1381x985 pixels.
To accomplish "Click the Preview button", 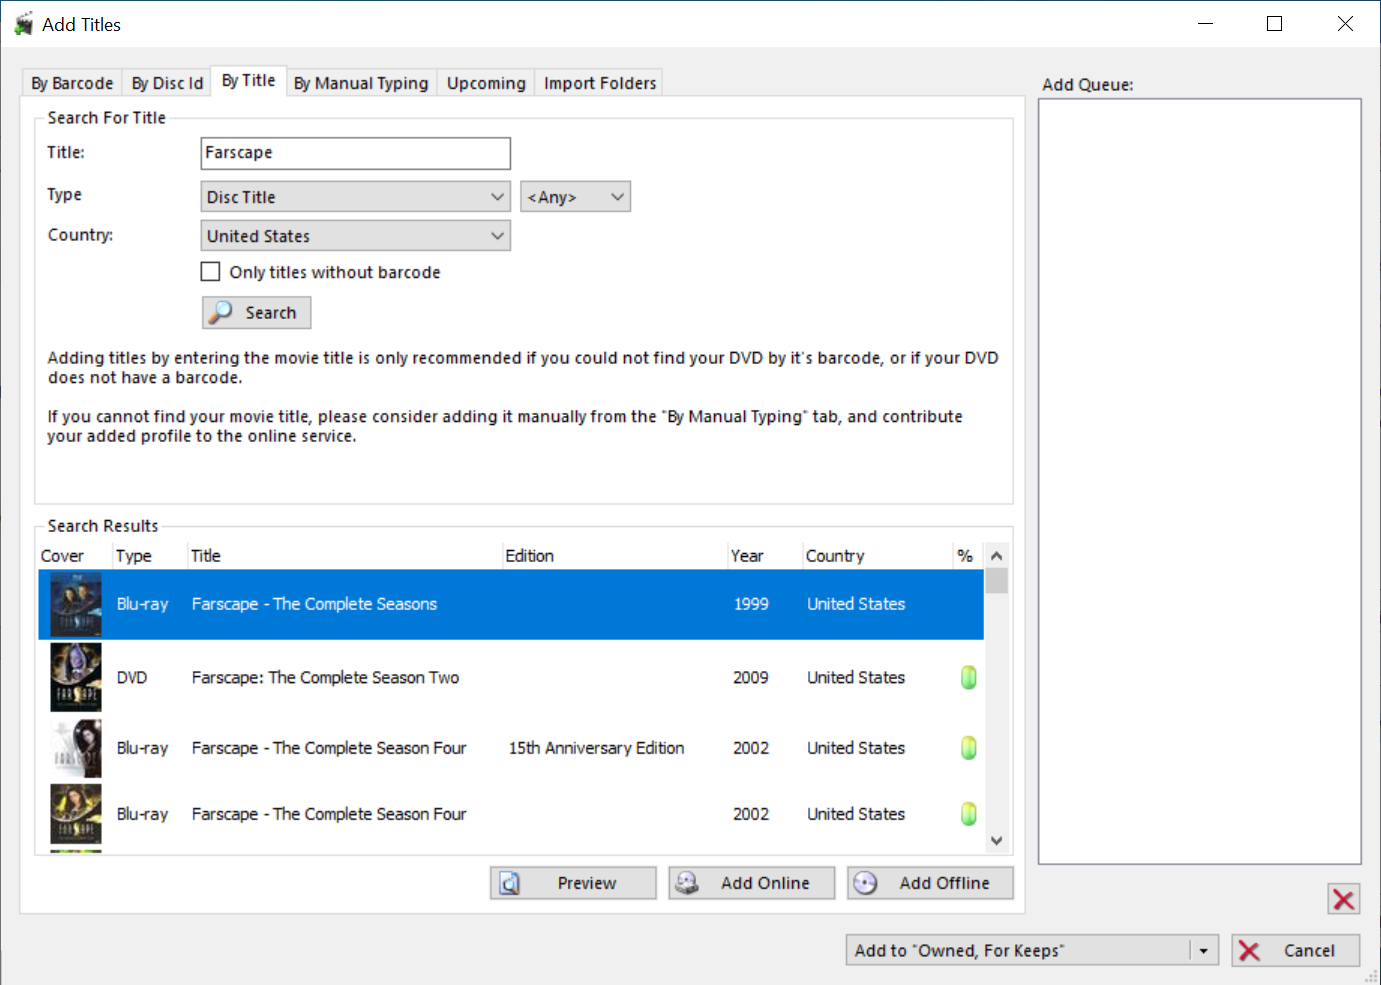I will [573, 883].
